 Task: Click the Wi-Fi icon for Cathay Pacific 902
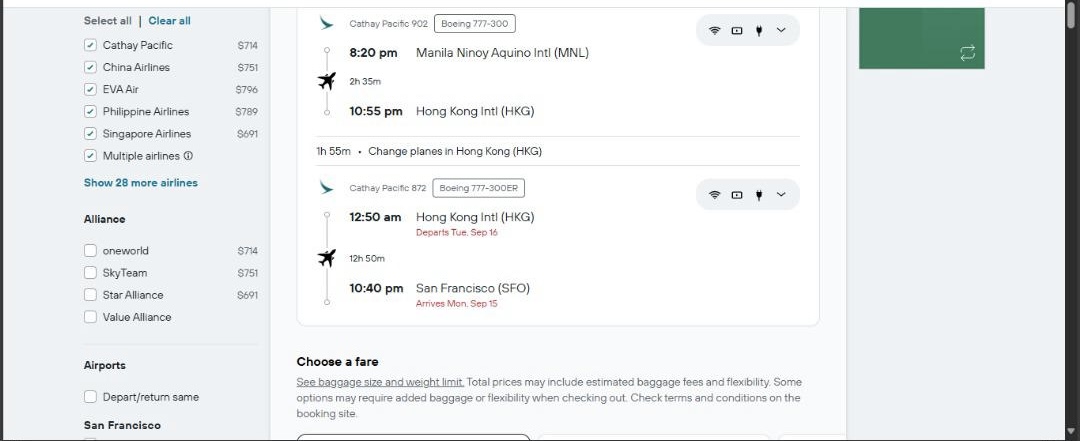coord(714,30)
